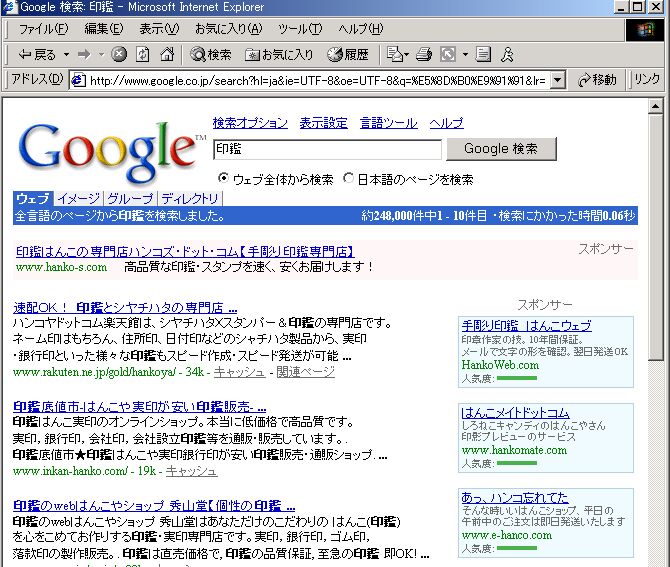Click the Print icon in toolbar
This screenshot has width=670, height=567.
423,54
